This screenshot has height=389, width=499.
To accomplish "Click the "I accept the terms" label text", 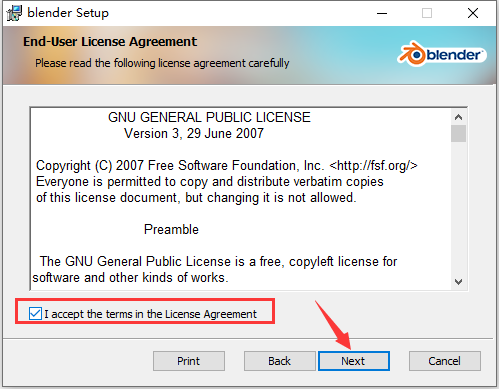I will tap(150, 314).
